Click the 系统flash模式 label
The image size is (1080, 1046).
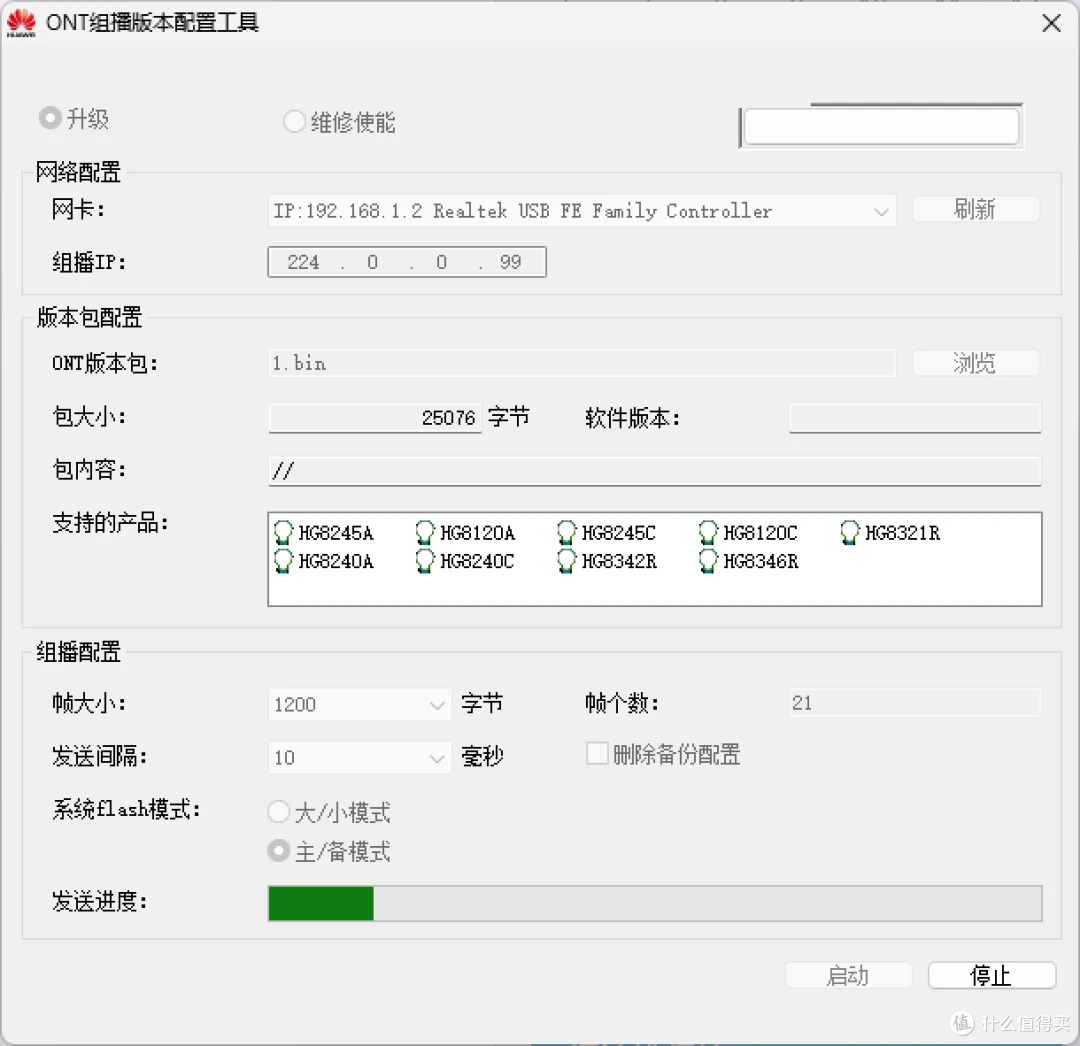[x=127, y=808]
